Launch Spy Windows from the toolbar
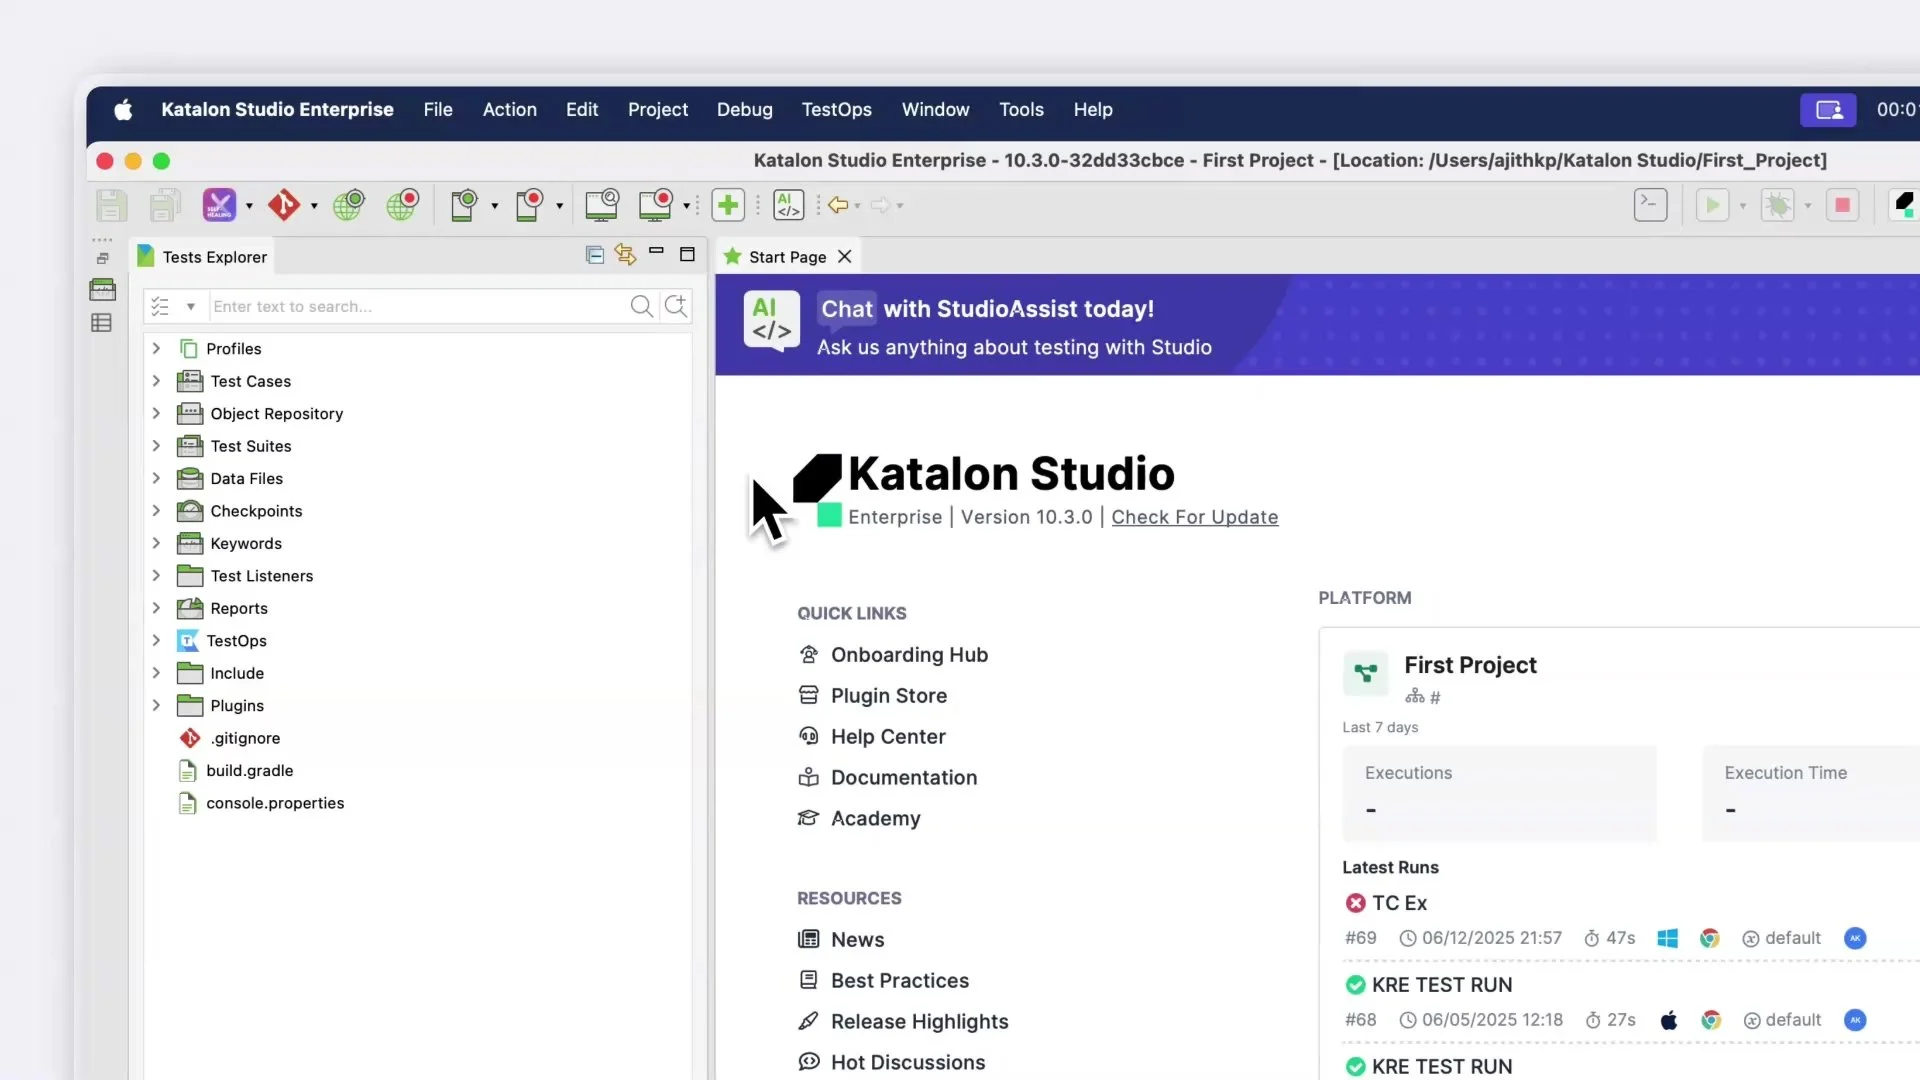 pyautogui.click(x=601, y=205)
